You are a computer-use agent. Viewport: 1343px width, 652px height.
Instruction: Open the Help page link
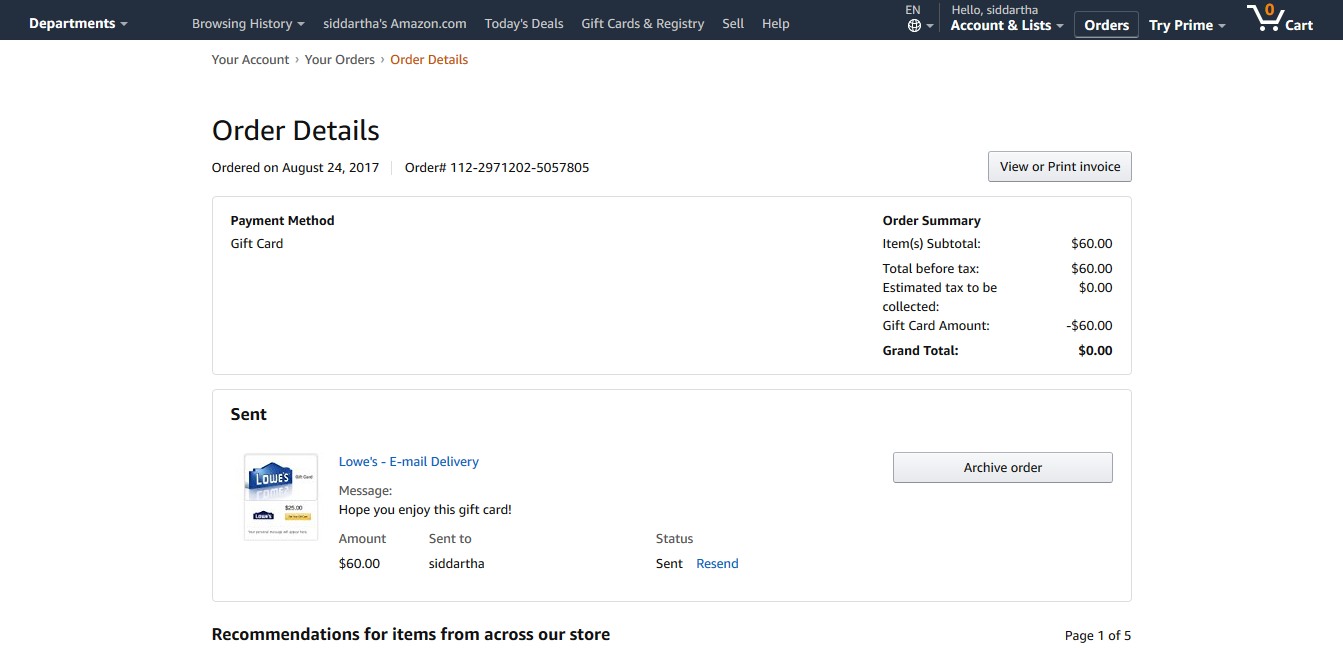(776, 23)
